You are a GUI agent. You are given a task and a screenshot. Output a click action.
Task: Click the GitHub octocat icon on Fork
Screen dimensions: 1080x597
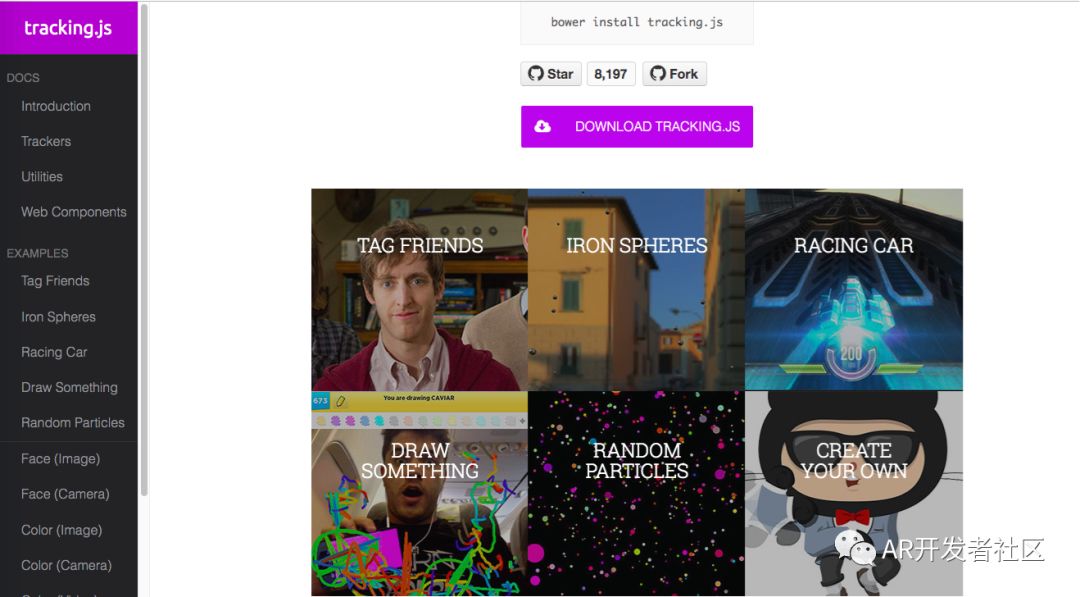[658, 73]
